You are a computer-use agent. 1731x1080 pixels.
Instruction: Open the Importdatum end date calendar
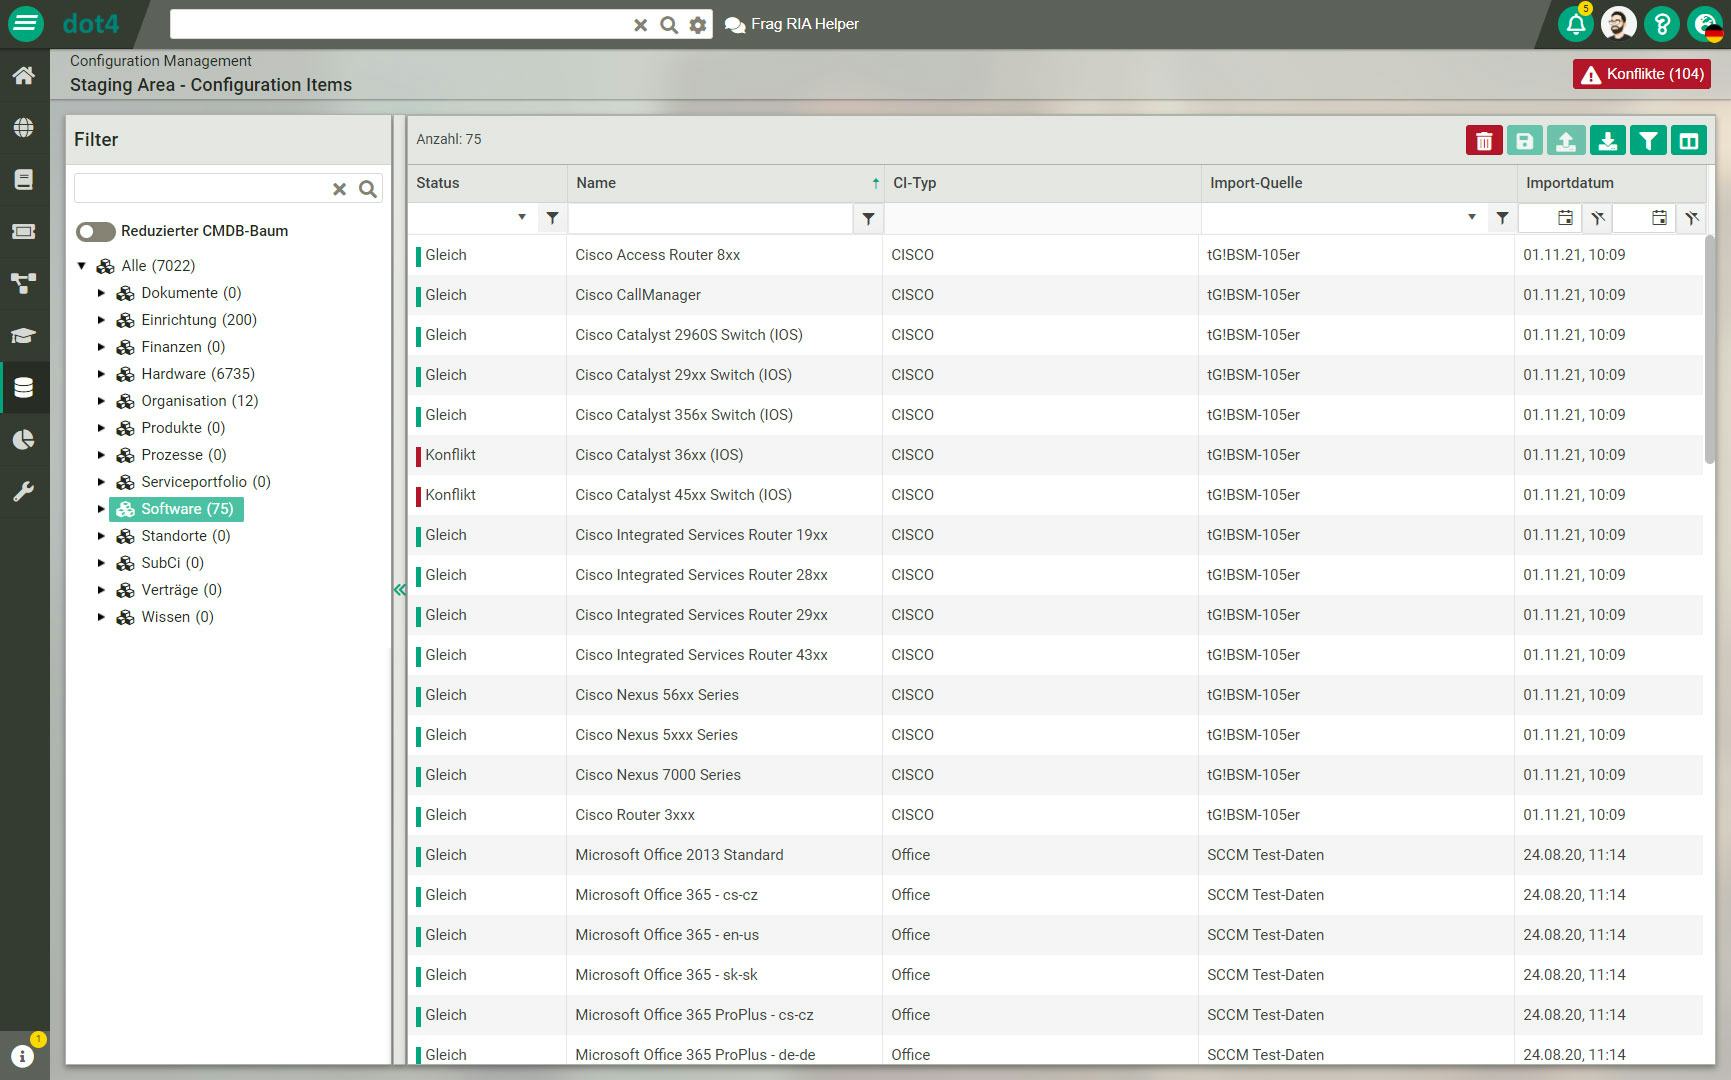click(x=1659, y=218)
